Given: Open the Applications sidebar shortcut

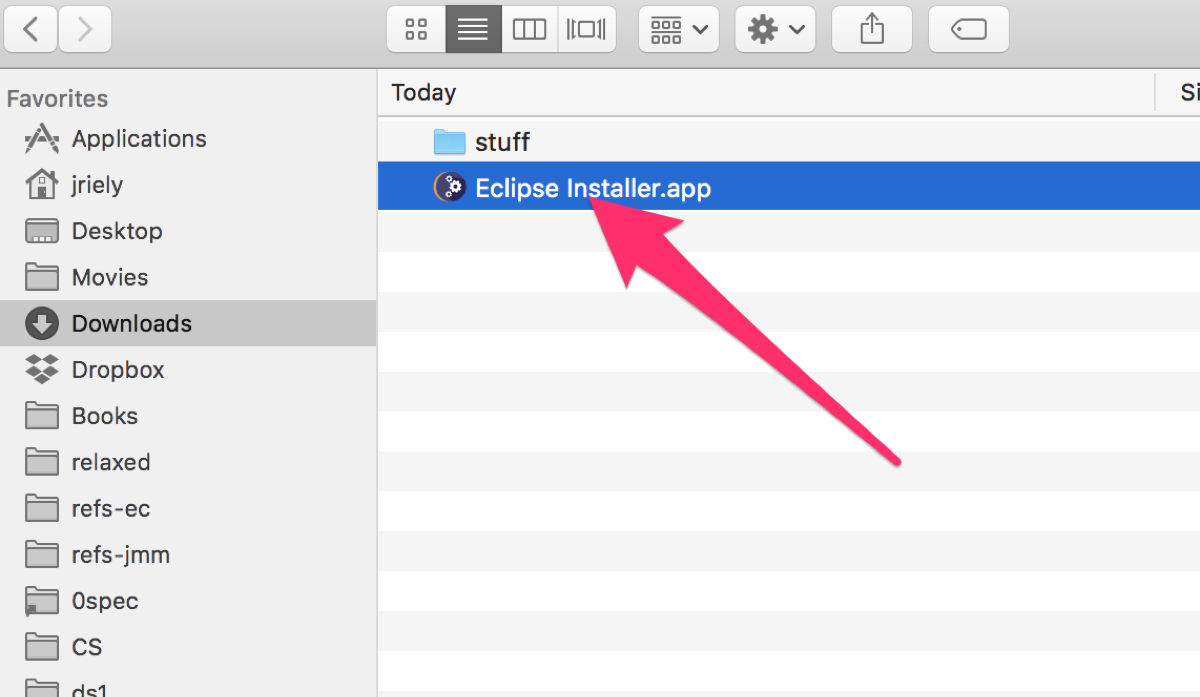Looking at the screenshot, I should point(139,138).
